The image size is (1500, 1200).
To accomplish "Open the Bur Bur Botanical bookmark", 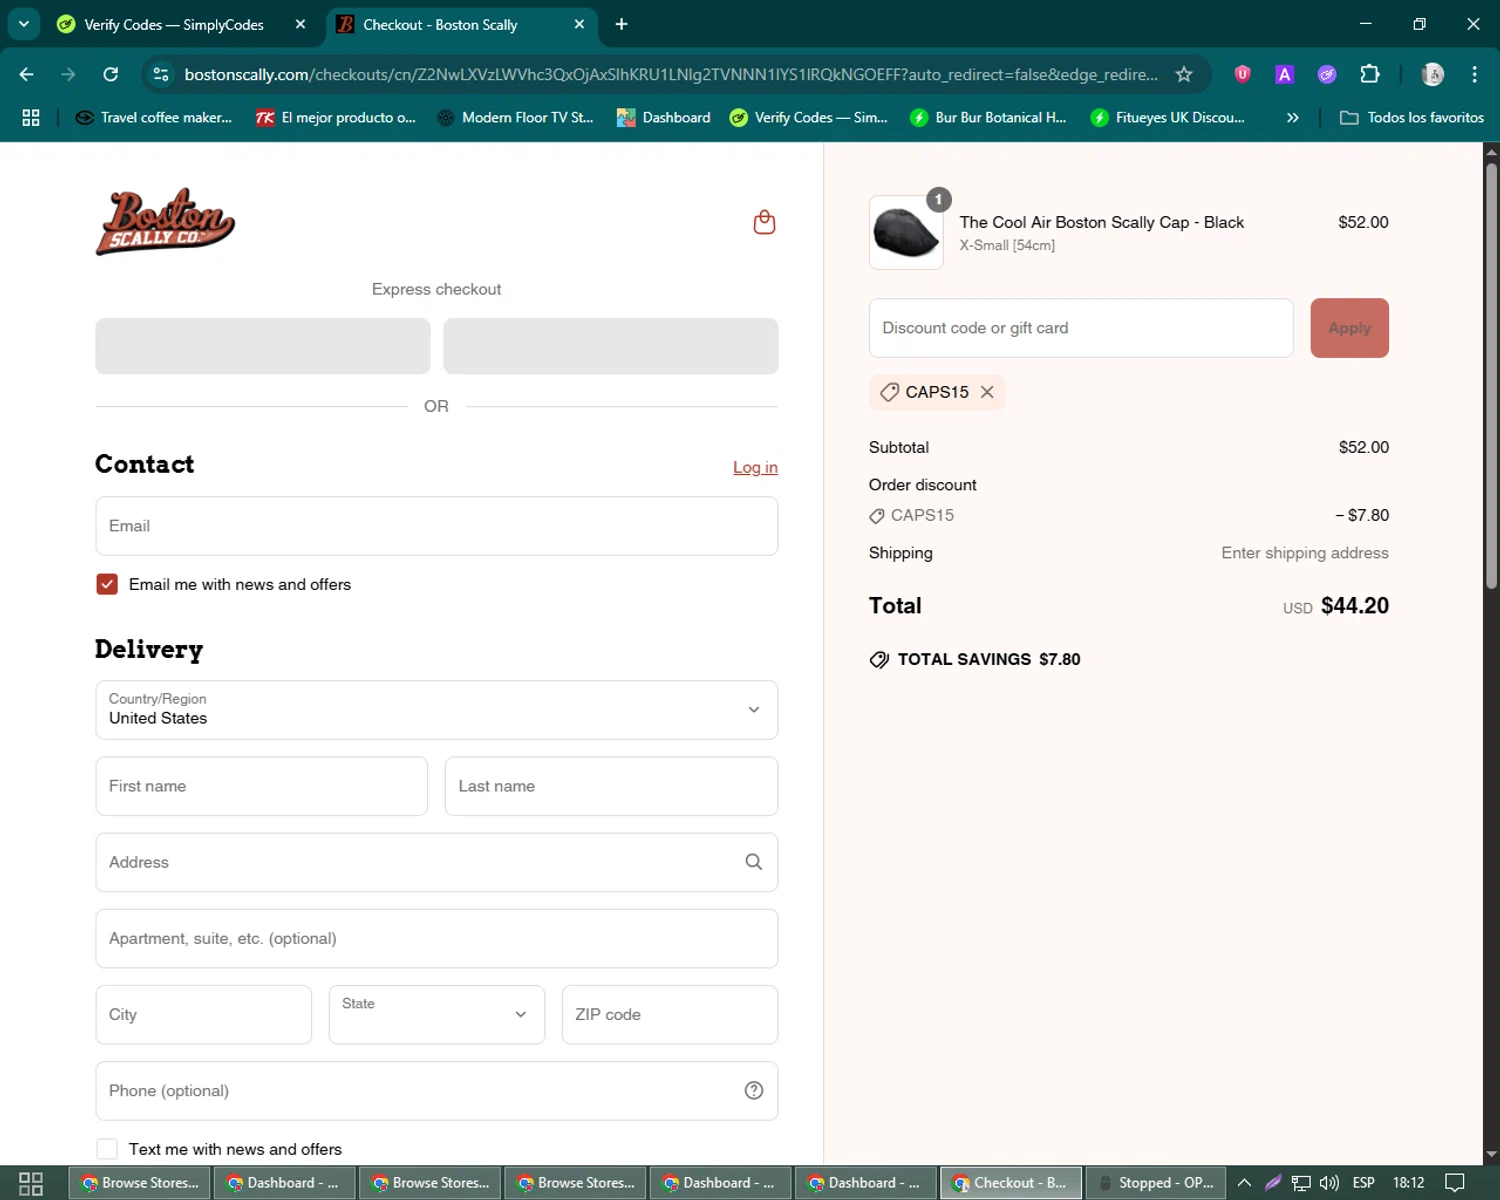I will tap(988, 118).
